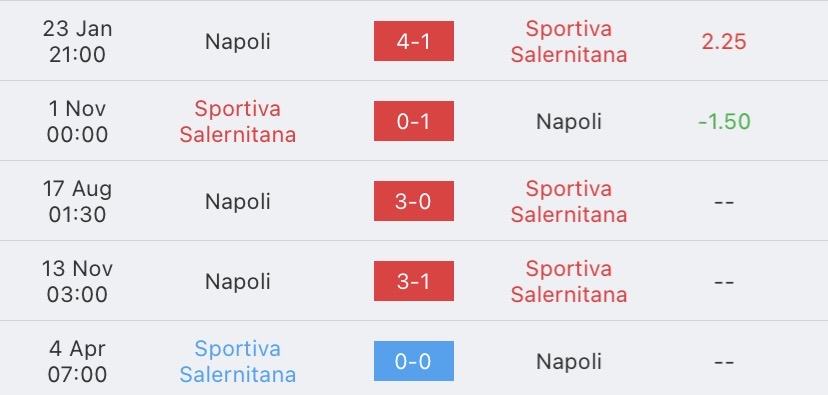Open the 0-1 score for 1 Nov match
Screen dimensions: 828x395
pos(413,121)
